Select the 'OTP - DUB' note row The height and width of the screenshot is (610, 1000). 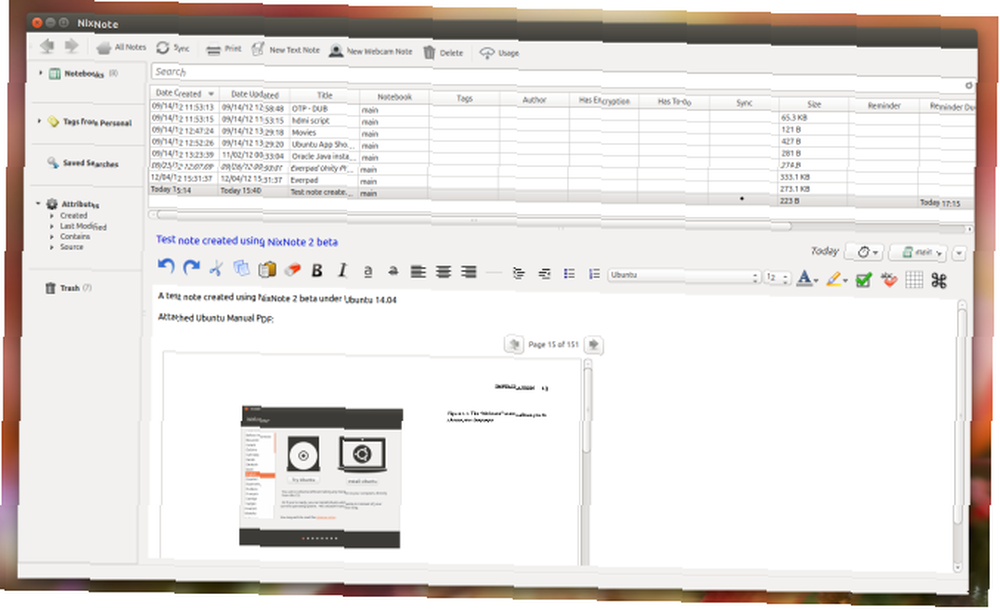click(x=561, y=112)
